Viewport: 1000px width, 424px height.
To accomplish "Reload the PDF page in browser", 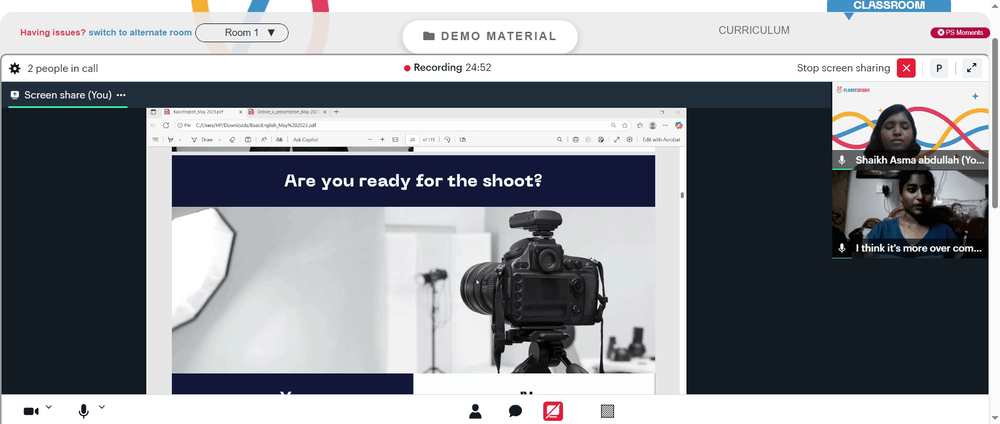I will coord(166,125).
